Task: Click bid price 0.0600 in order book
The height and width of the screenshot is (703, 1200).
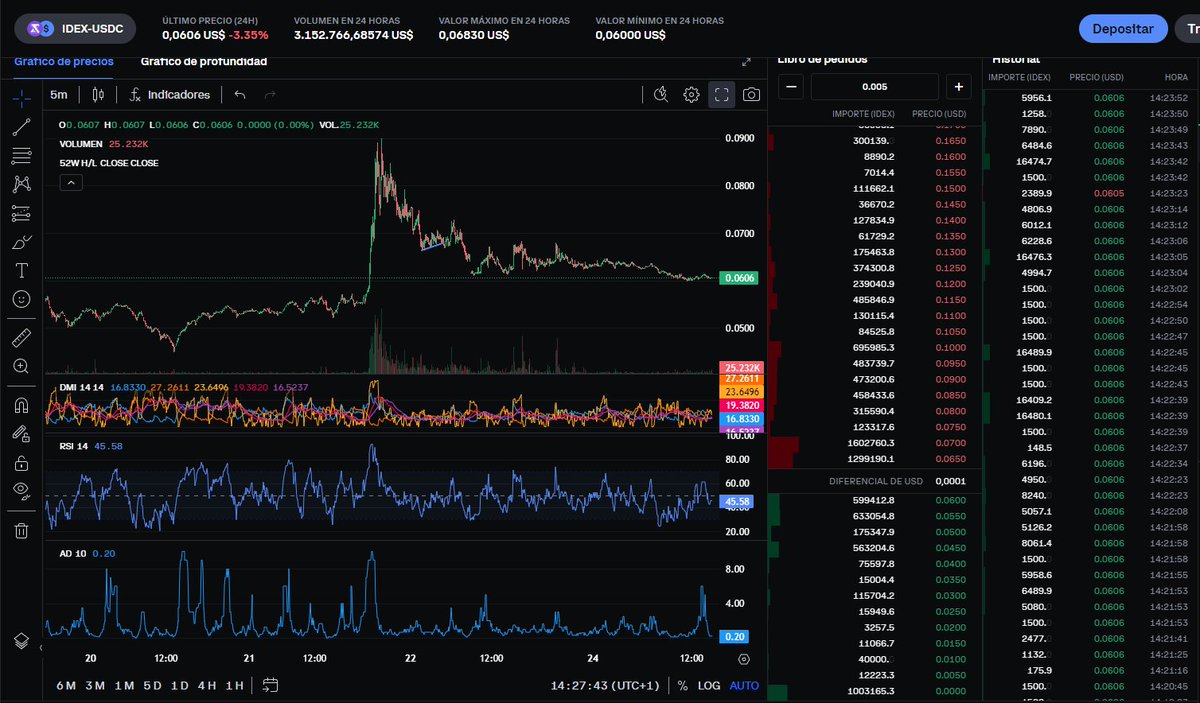Action: [950, 500]
